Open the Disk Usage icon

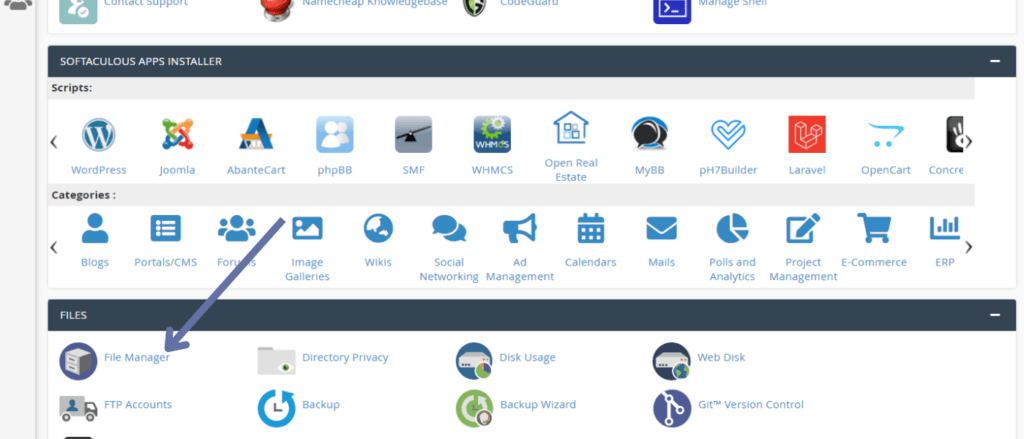pyautogui.click(x=474, y=361)
